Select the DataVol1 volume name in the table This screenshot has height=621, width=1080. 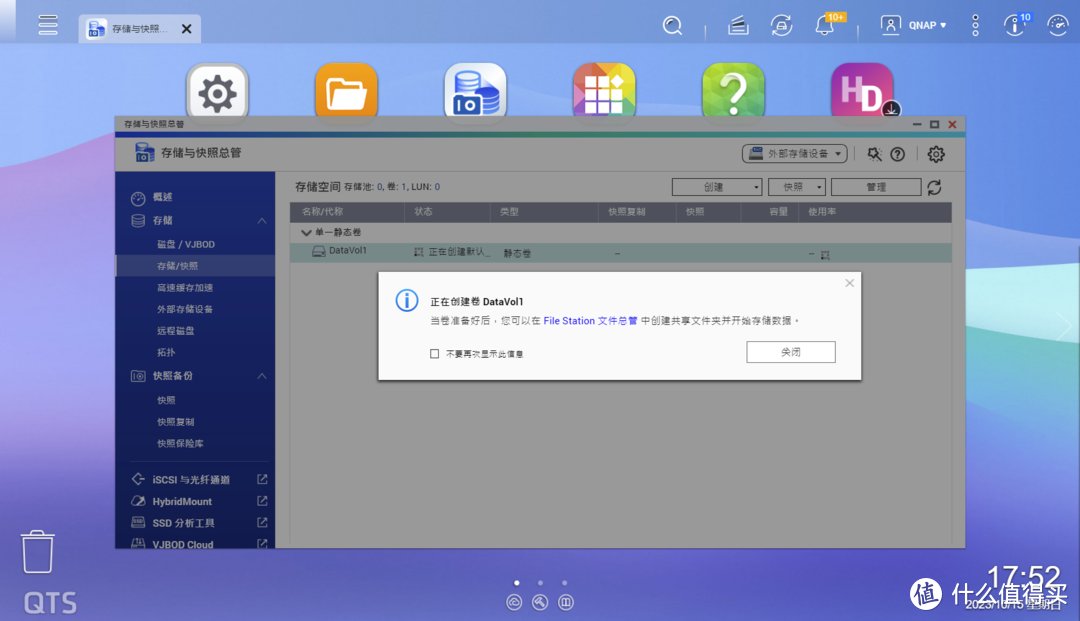[x=348, y=251]
